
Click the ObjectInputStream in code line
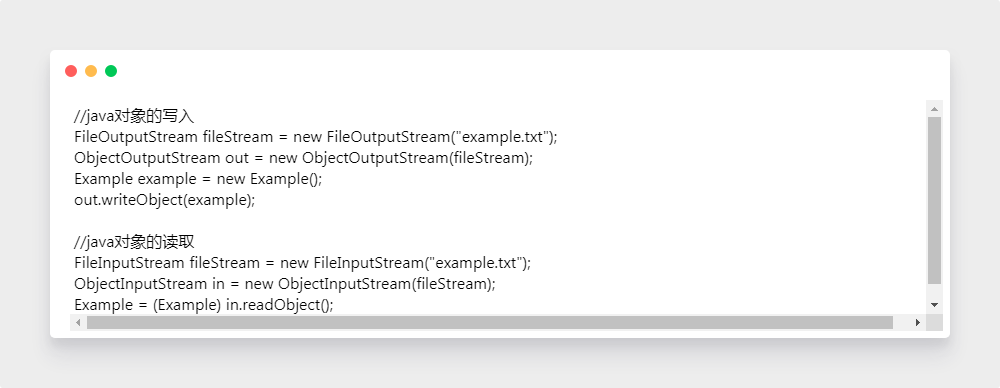point(284,284)
